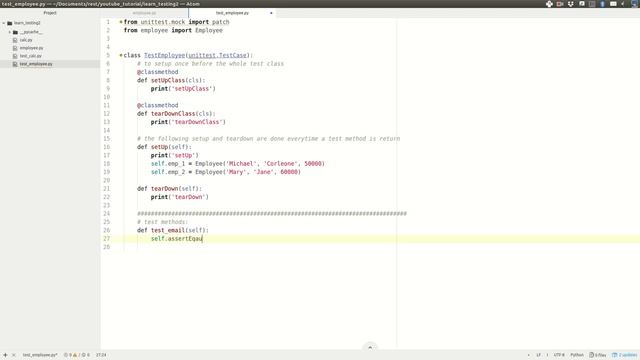
Task: Select the Project panel header
Action: [50, 13]
